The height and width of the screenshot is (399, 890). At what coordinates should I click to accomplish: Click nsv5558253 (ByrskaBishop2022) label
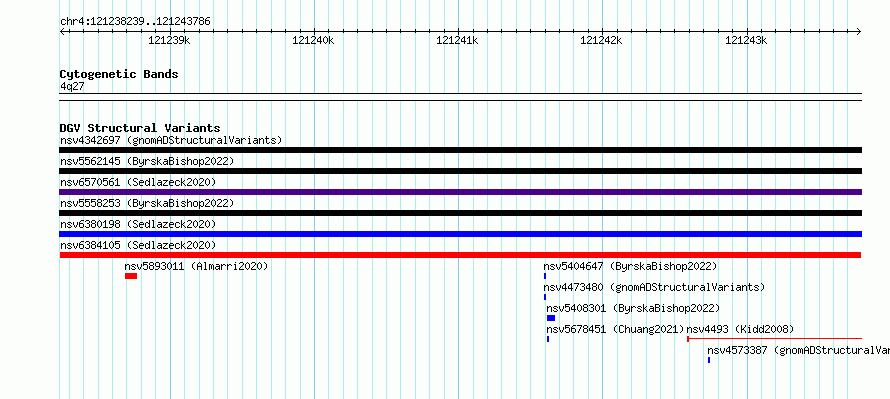(x=147, y=203)
